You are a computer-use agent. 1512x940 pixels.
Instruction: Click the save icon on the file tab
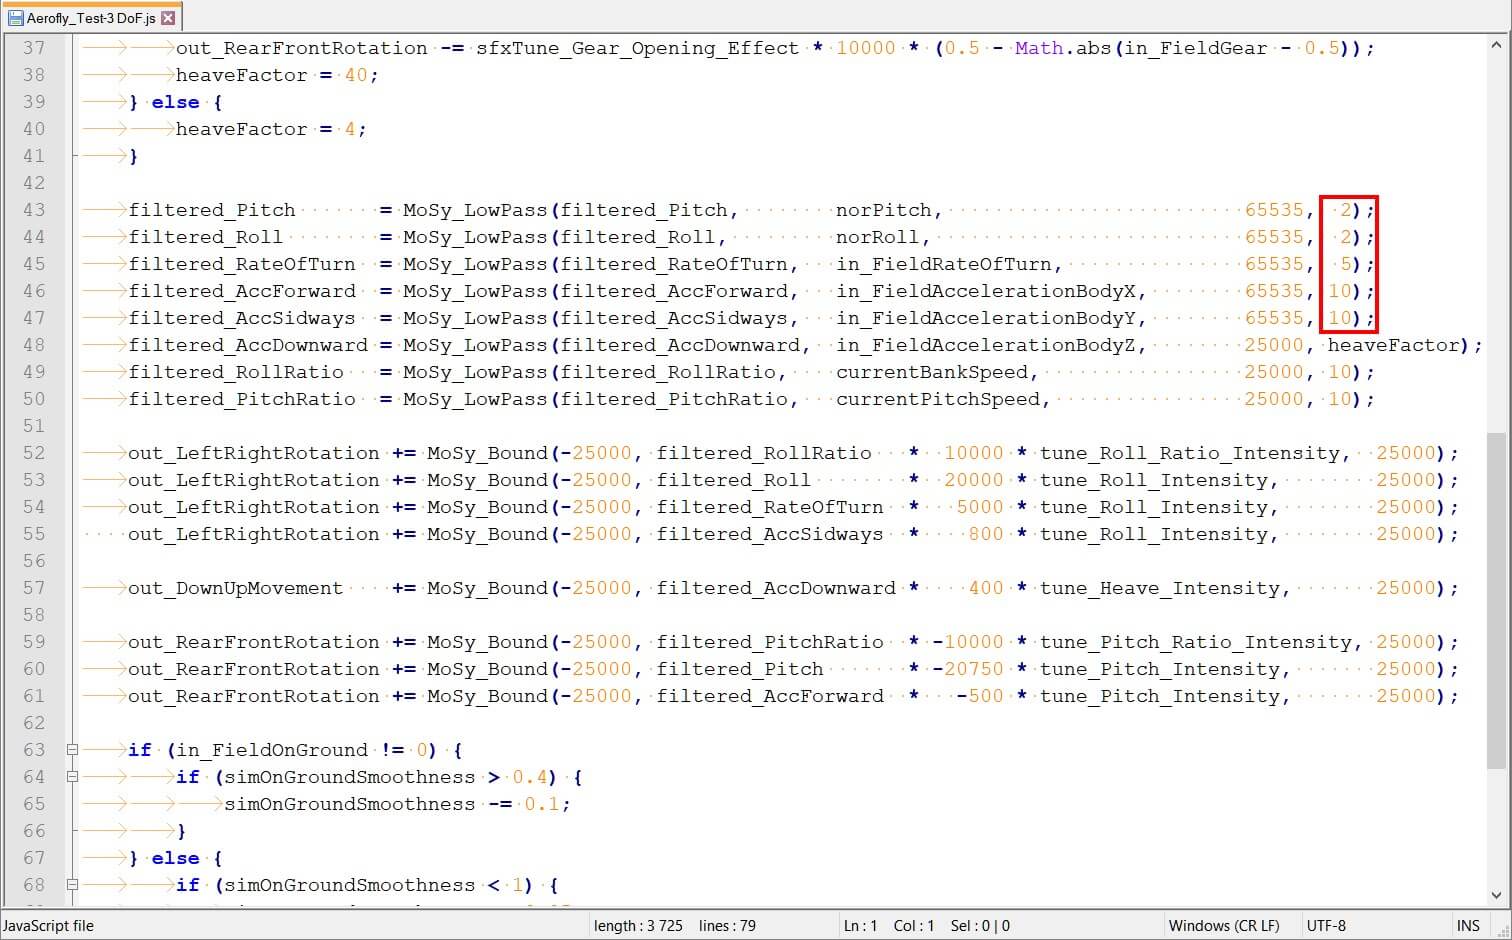click(x=15, y=18)
